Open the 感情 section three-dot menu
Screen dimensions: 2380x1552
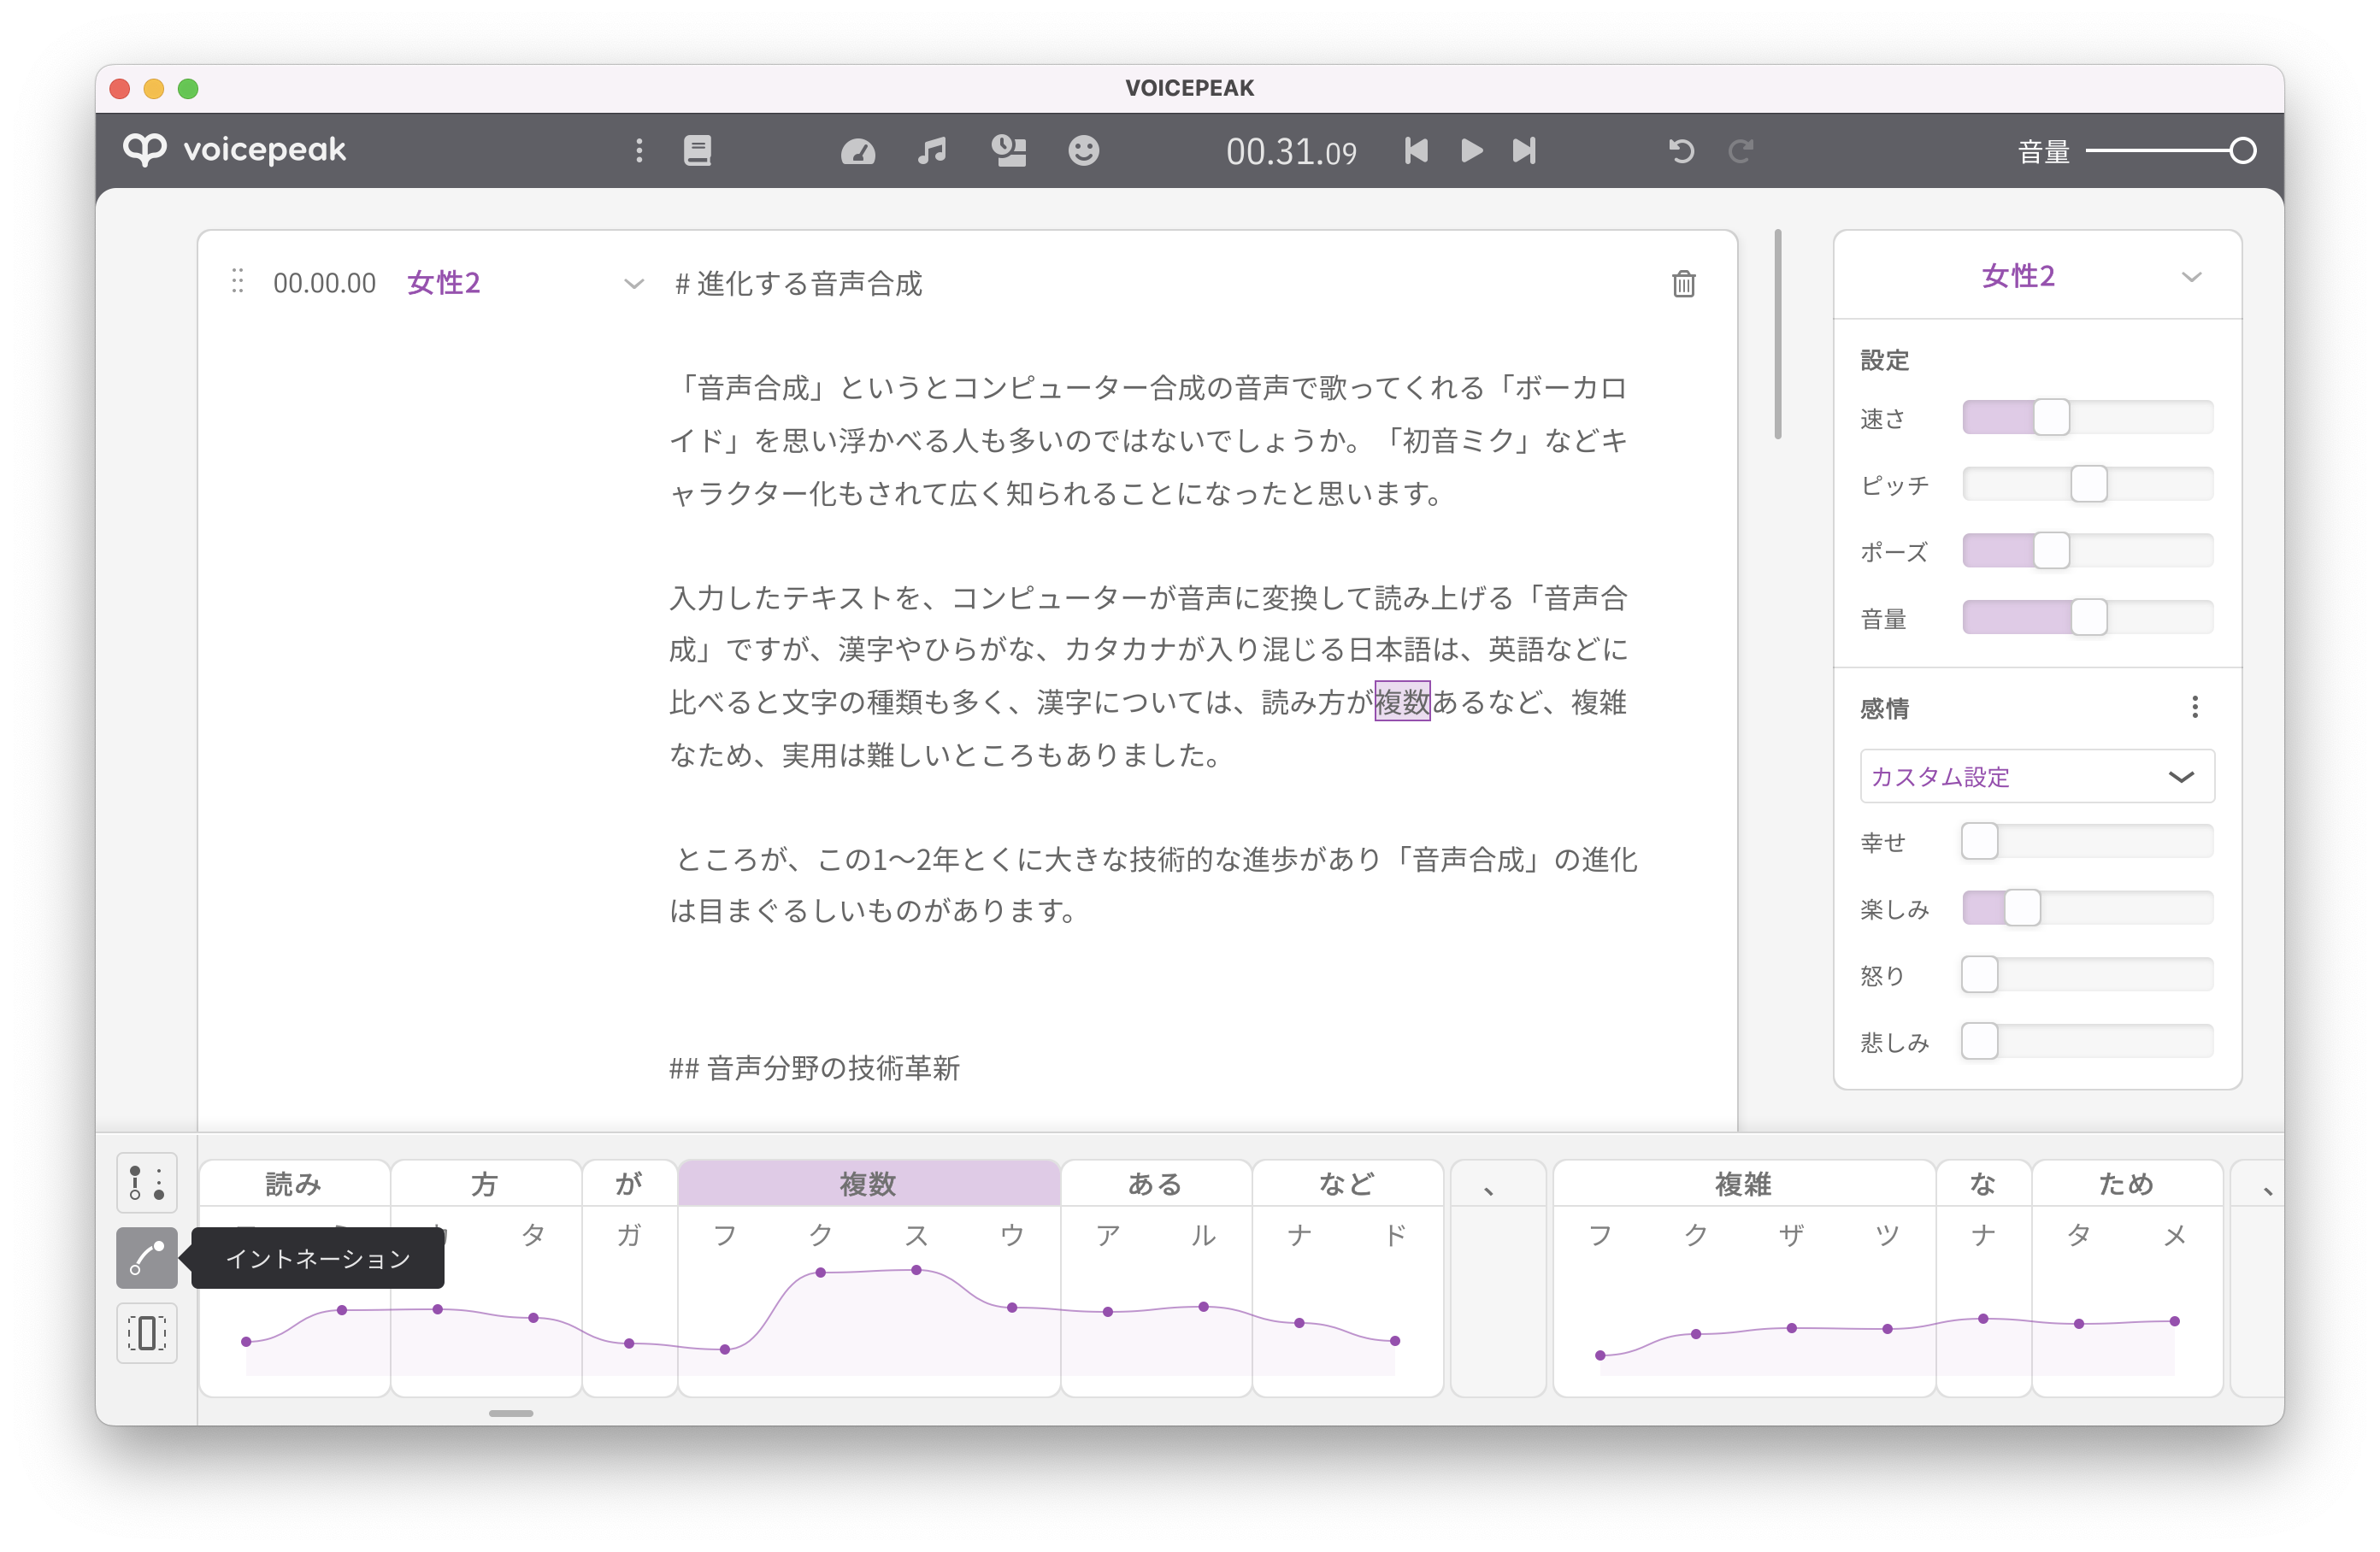pos(2194,708)
